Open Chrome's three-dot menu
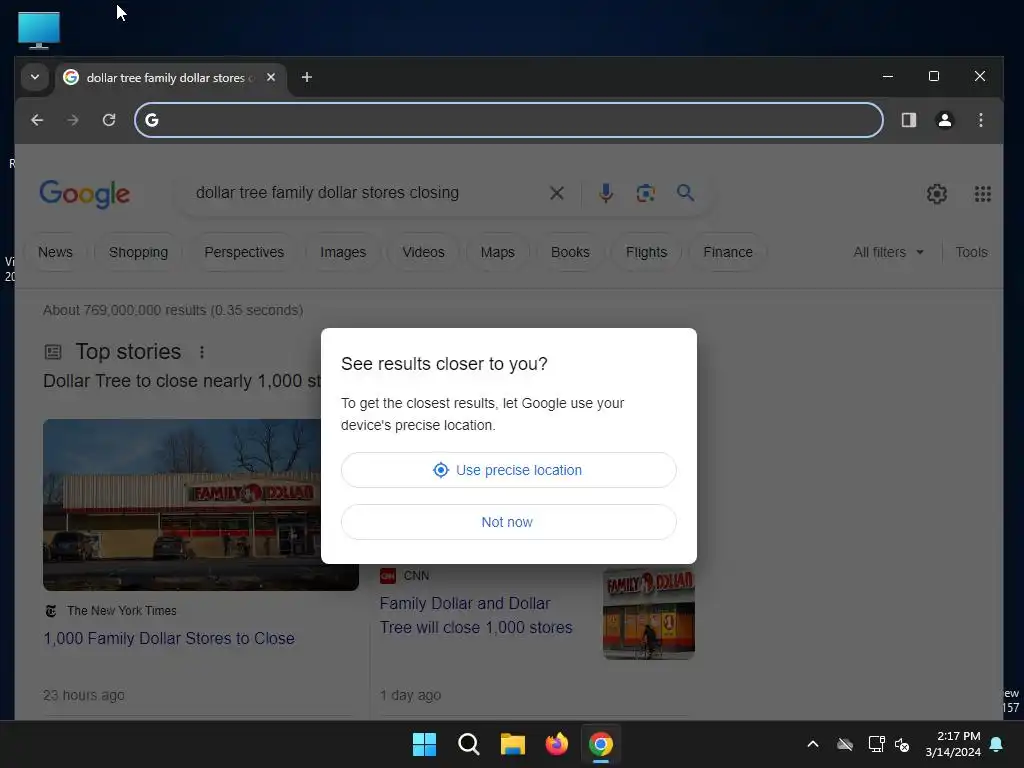Screen dimensions: 1024x768 coord(980,120)
